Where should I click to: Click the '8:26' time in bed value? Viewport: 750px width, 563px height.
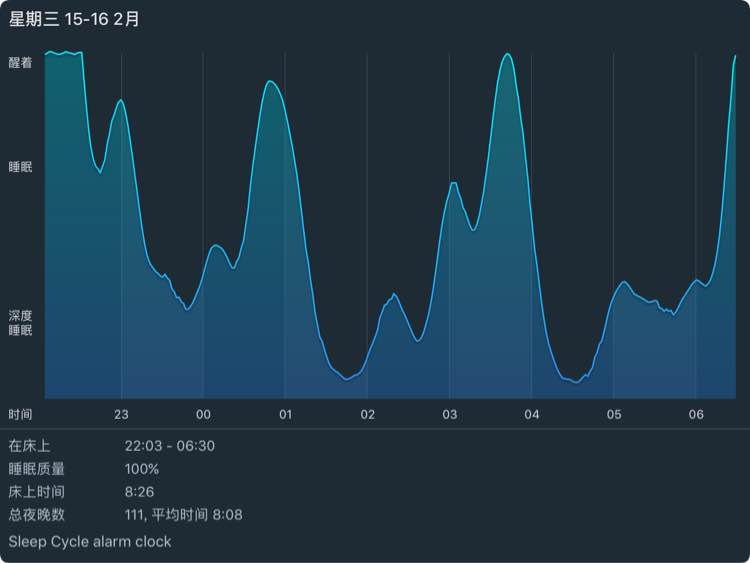(139, 492)
